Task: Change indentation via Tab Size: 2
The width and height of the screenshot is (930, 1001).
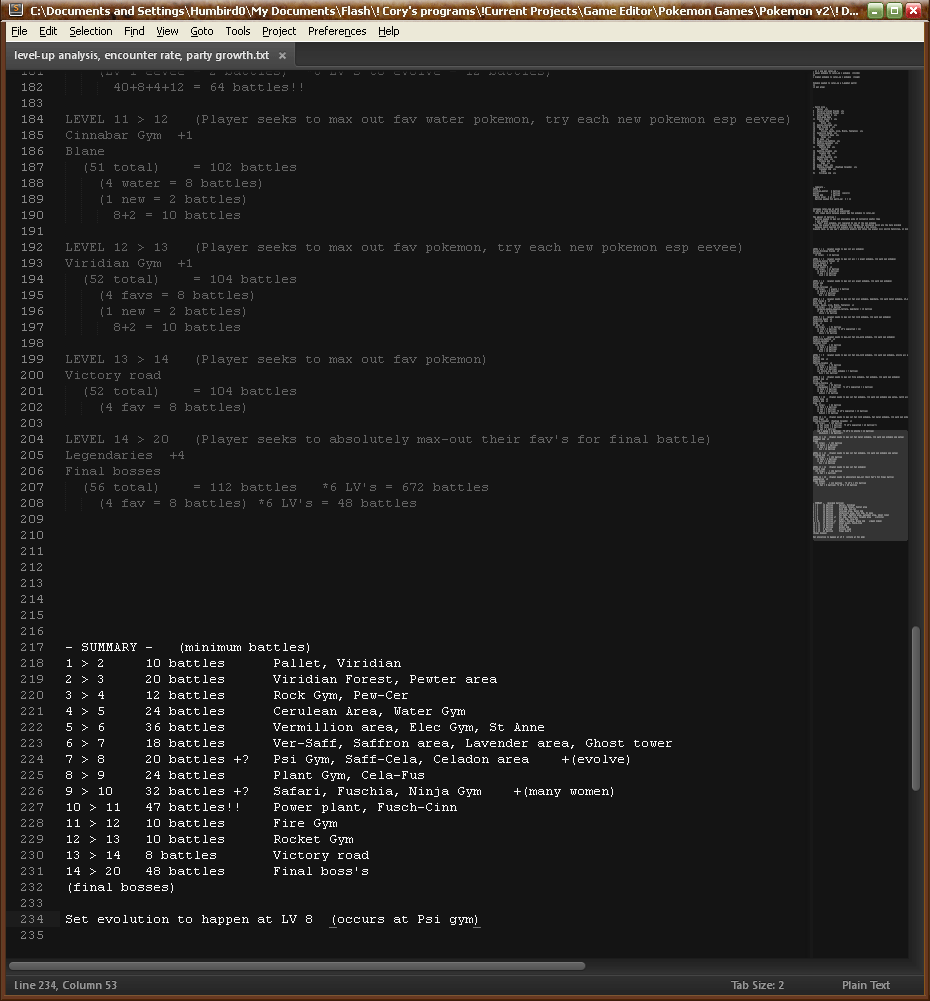Action: 757,985
